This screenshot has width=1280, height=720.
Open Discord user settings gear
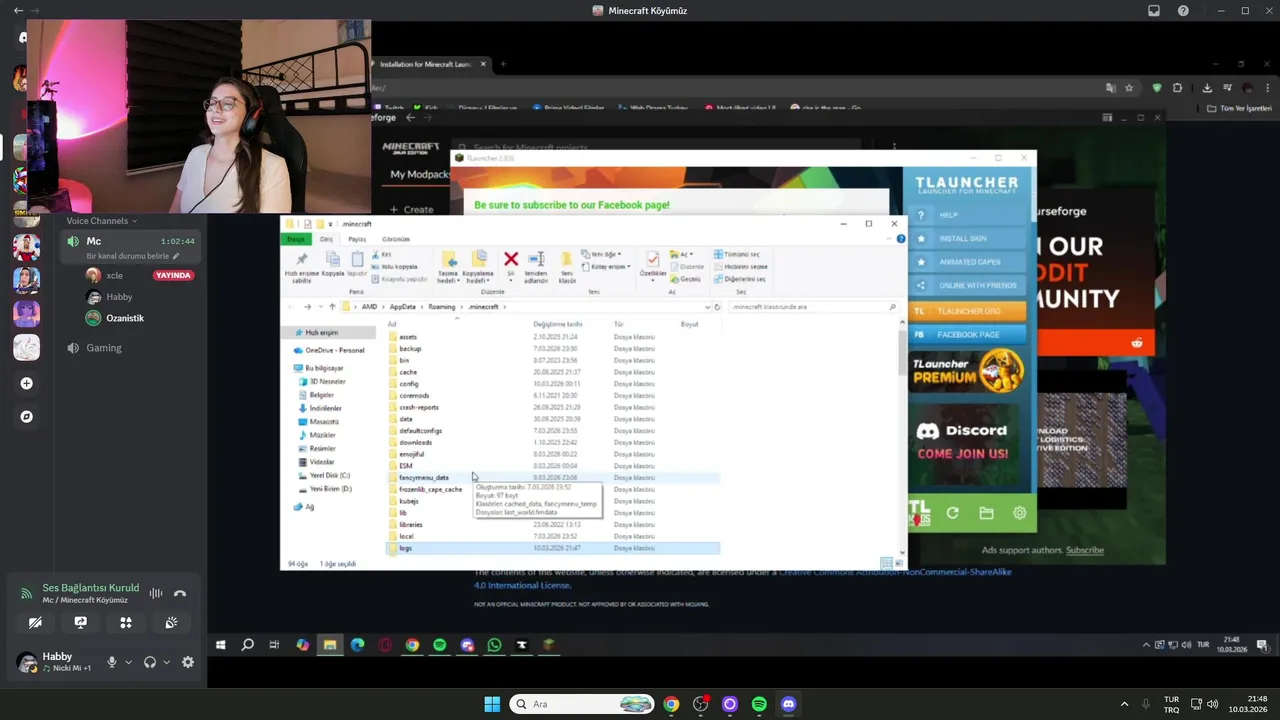(188, 662)
